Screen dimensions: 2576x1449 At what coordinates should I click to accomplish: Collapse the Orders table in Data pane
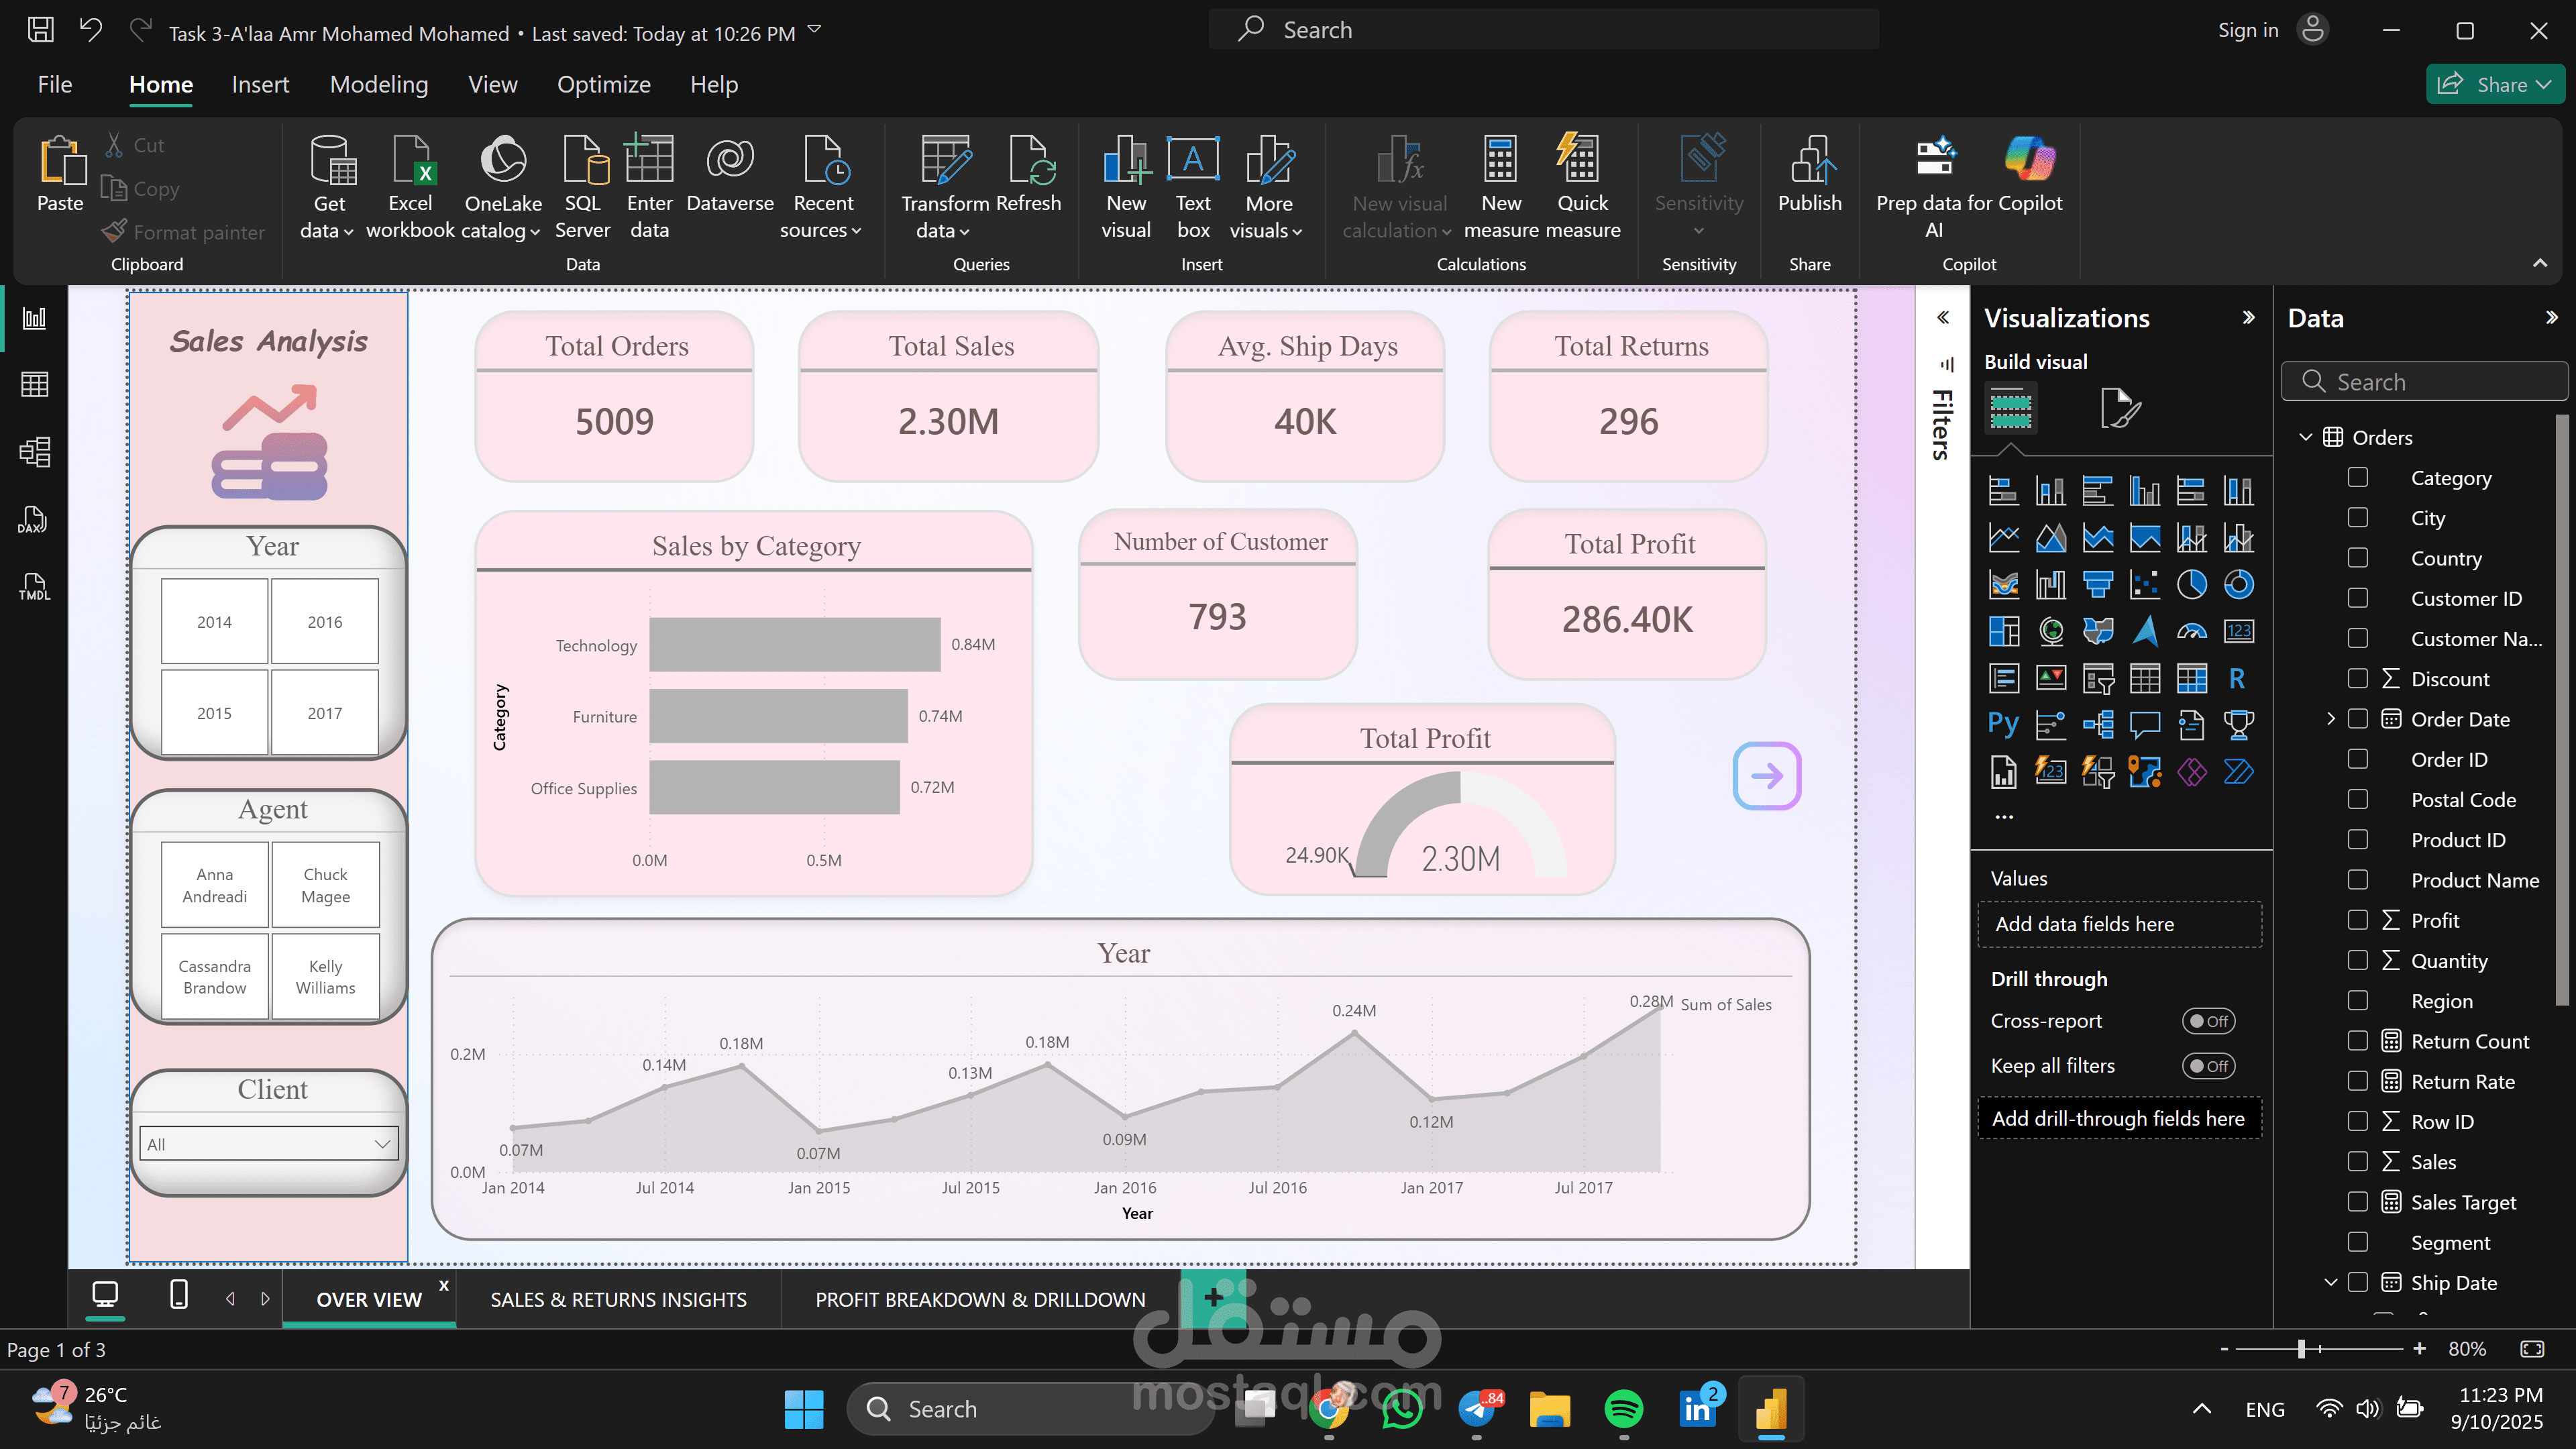point(2306,437)
